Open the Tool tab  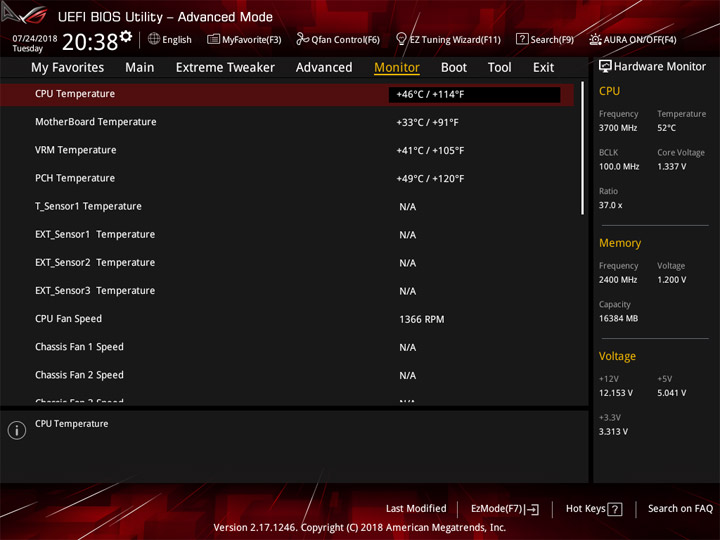pyautogui.click(x=499, y=68)
